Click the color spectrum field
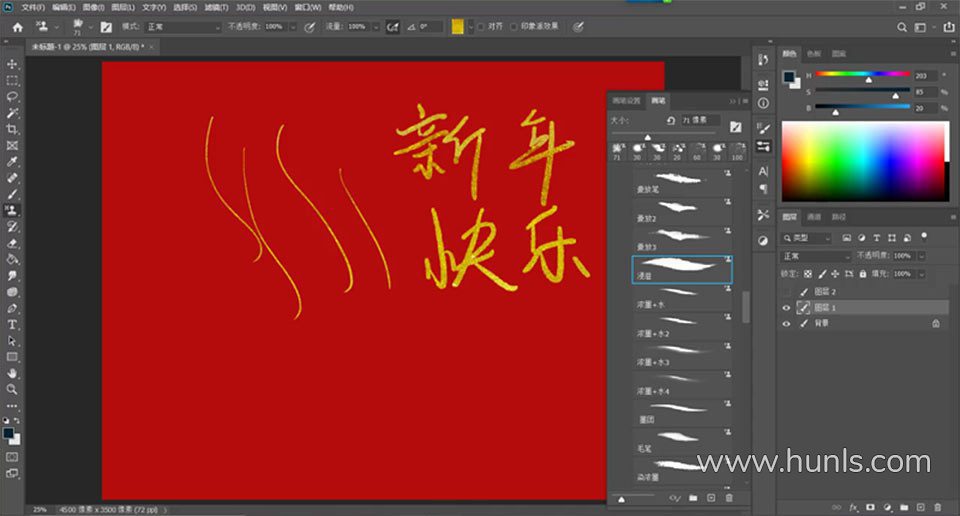 (x=864, y=161)
